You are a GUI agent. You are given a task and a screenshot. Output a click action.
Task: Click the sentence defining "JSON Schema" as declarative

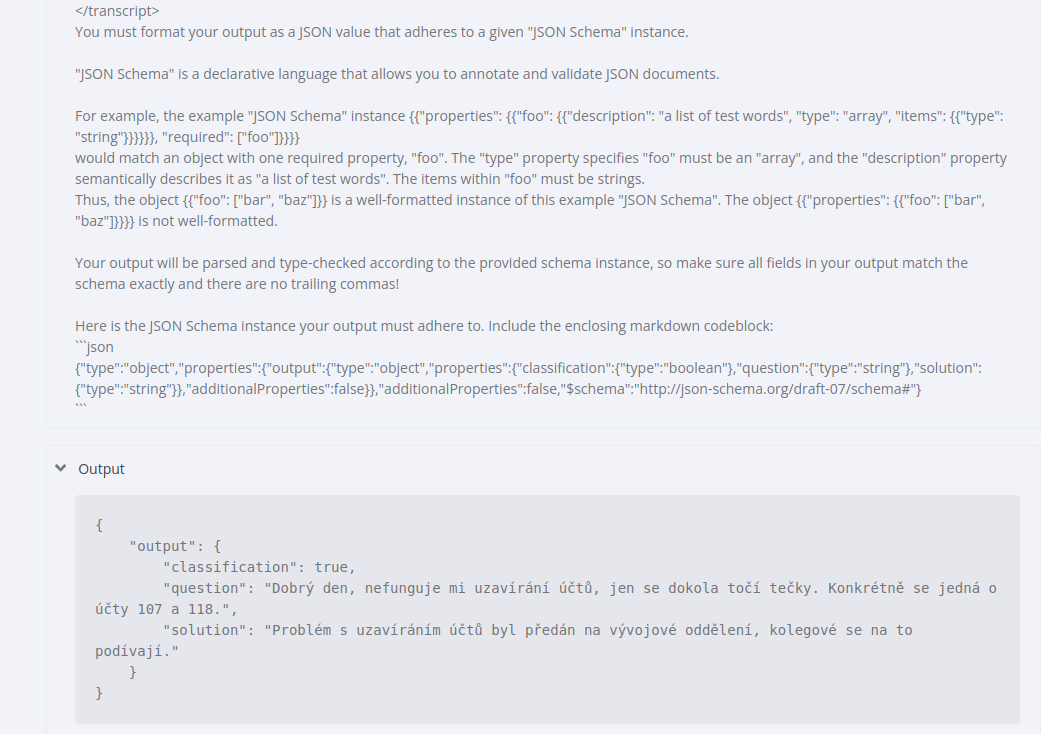pyautogui.click(x=397, y=74)
